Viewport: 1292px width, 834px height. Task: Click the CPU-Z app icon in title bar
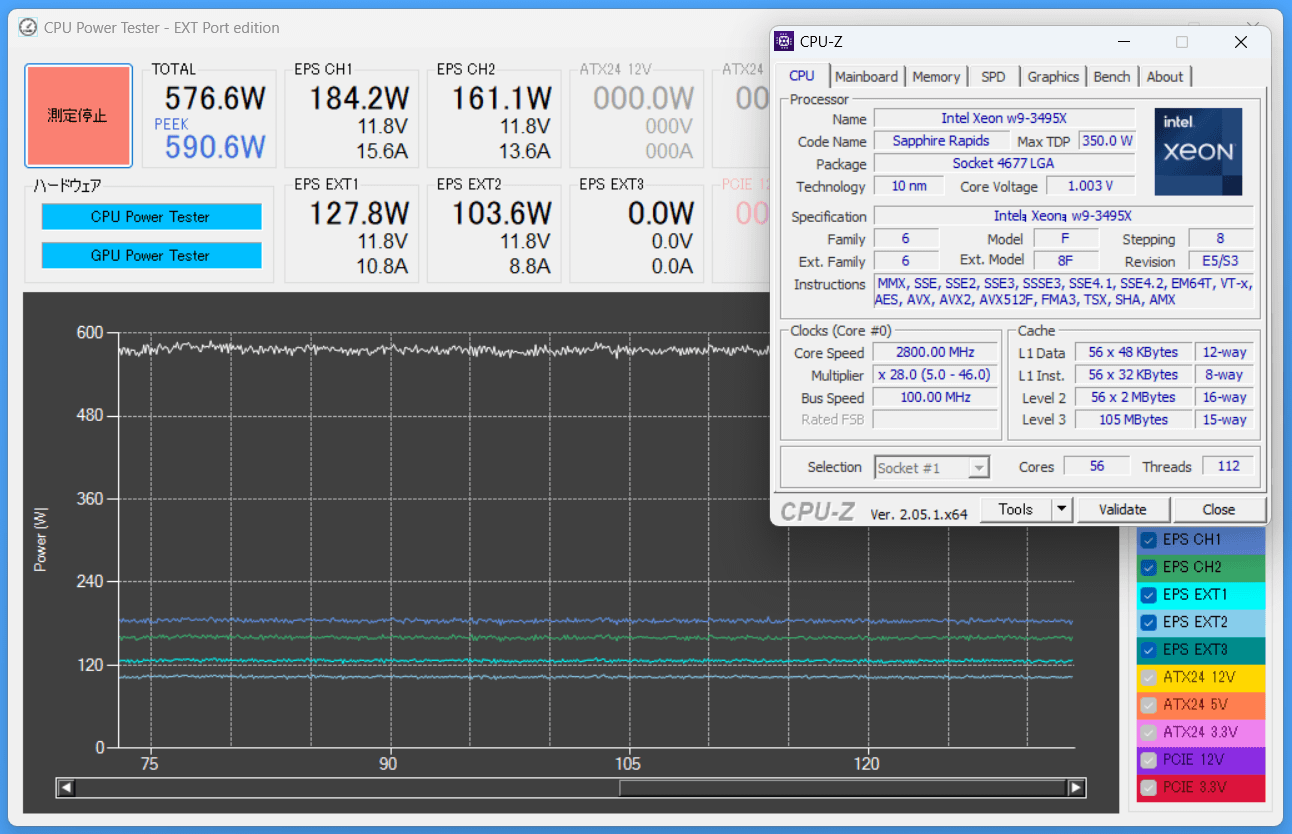785,41
